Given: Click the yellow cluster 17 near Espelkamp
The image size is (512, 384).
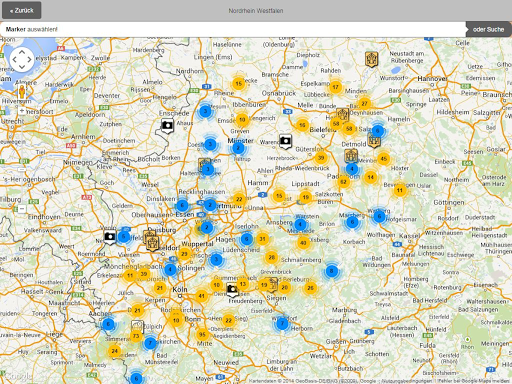Looking at the screenshot, I should pos(335,87).
